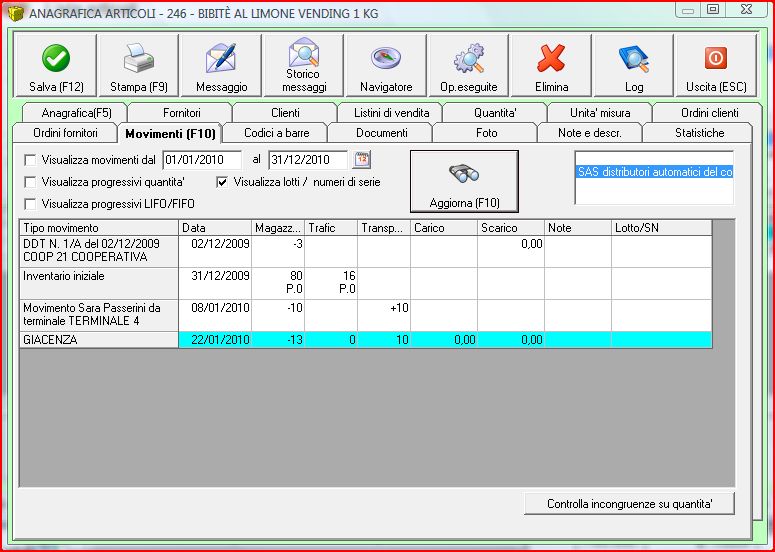Click the highlighted date 22/01/2010
The image size is (775, 552).
click(x=215, y=340)
